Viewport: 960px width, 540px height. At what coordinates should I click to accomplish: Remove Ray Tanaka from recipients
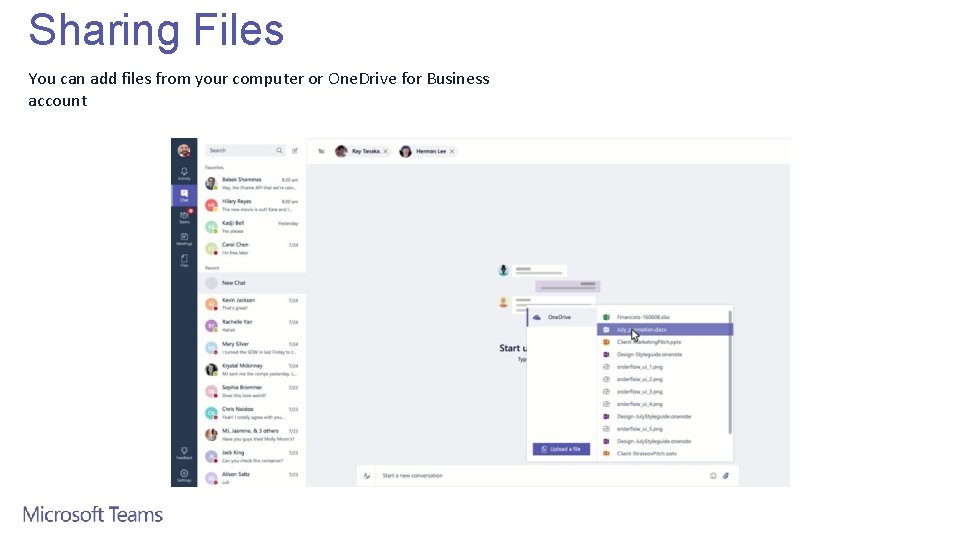386,151
